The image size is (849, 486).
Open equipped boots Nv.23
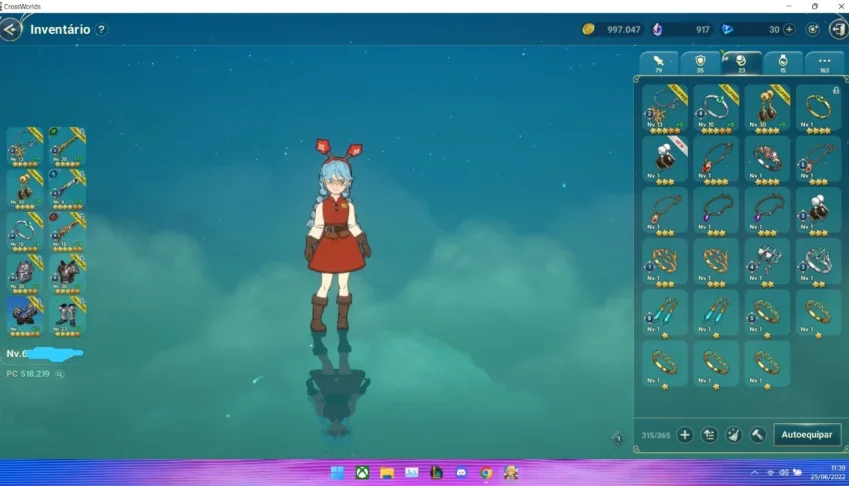coord(67,317)
